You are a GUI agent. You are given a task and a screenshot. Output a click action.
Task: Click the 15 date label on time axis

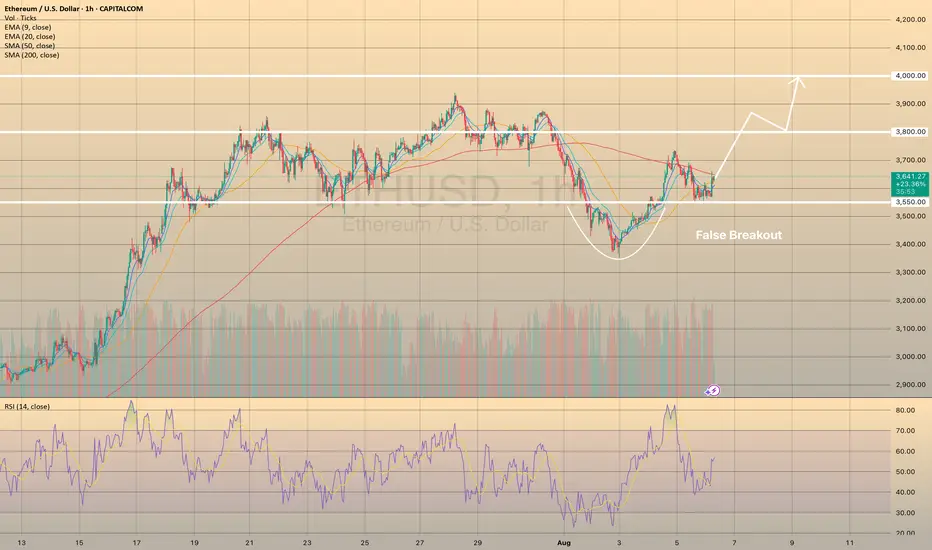click(x=79, y=543)
